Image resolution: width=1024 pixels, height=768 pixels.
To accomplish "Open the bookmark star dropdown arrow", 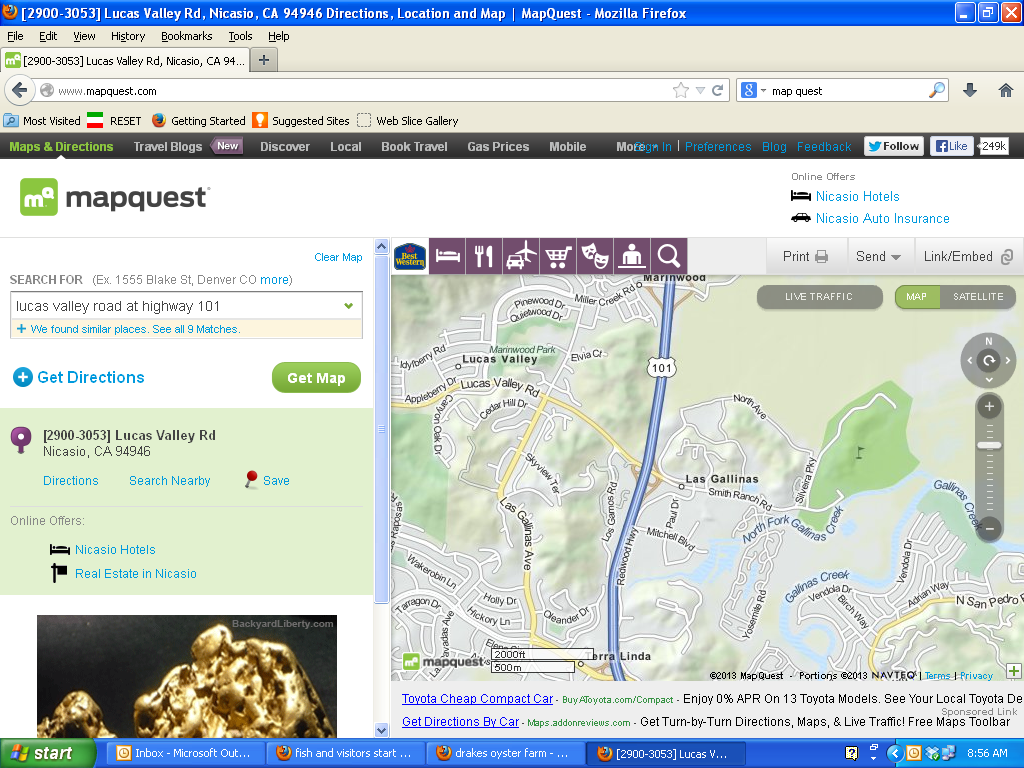I will (x=700, y=90).
